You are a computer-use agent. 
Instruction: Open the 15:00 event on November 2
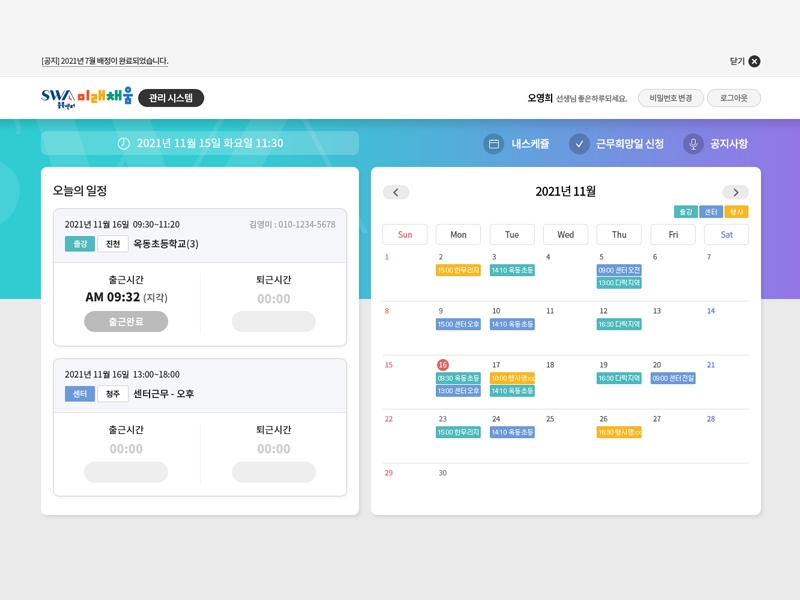(x=458, y=270)
